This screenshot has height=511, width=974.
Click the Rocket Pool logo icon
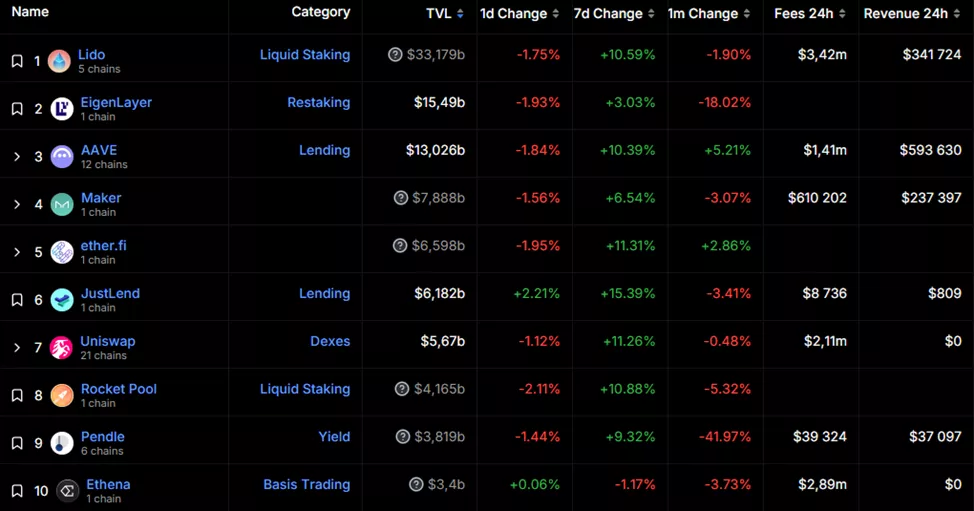(62, 396)
